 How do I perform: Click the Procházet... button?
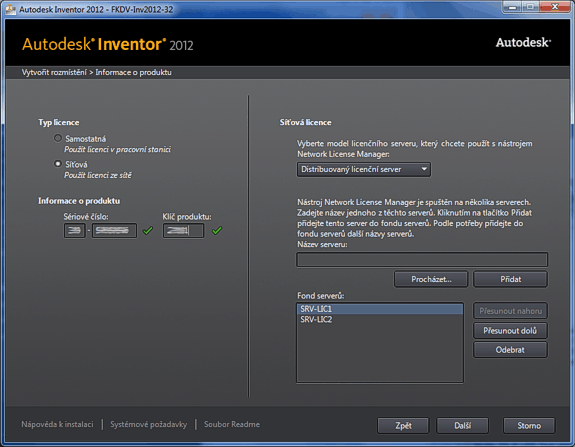pyautogui.click(x=431, y=279)
